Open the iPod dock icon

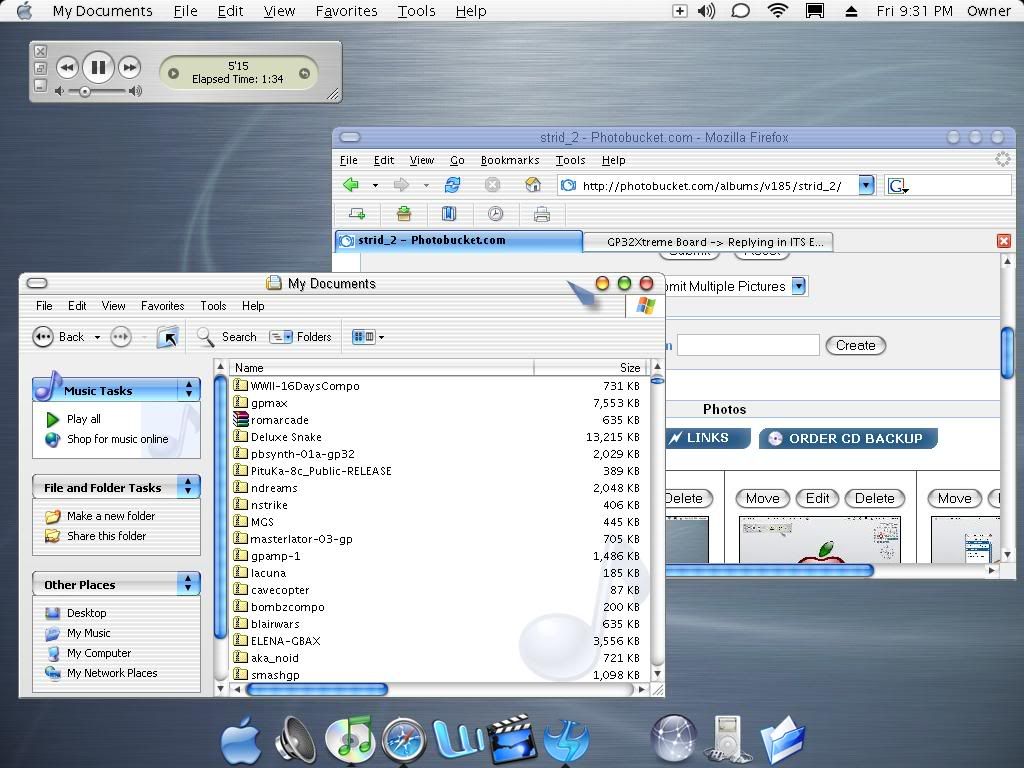pyautogui.click(x=726, y=739)
